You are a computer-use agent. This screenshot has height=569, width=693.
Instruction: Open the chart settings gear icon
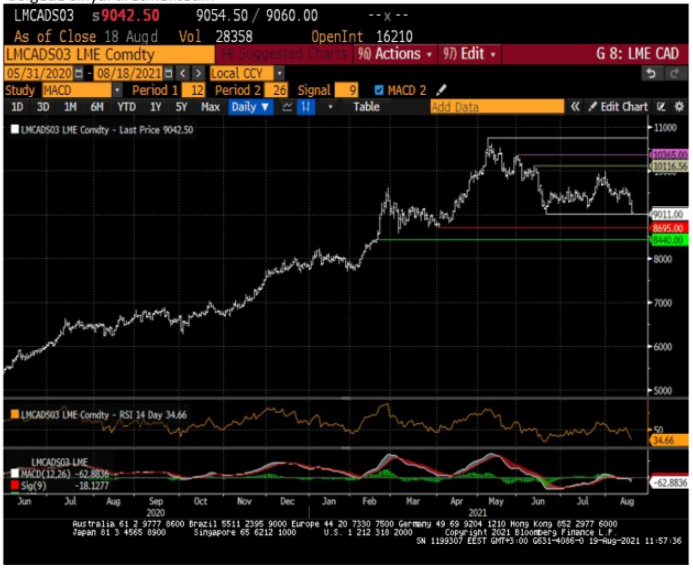[x=679, y=107]
